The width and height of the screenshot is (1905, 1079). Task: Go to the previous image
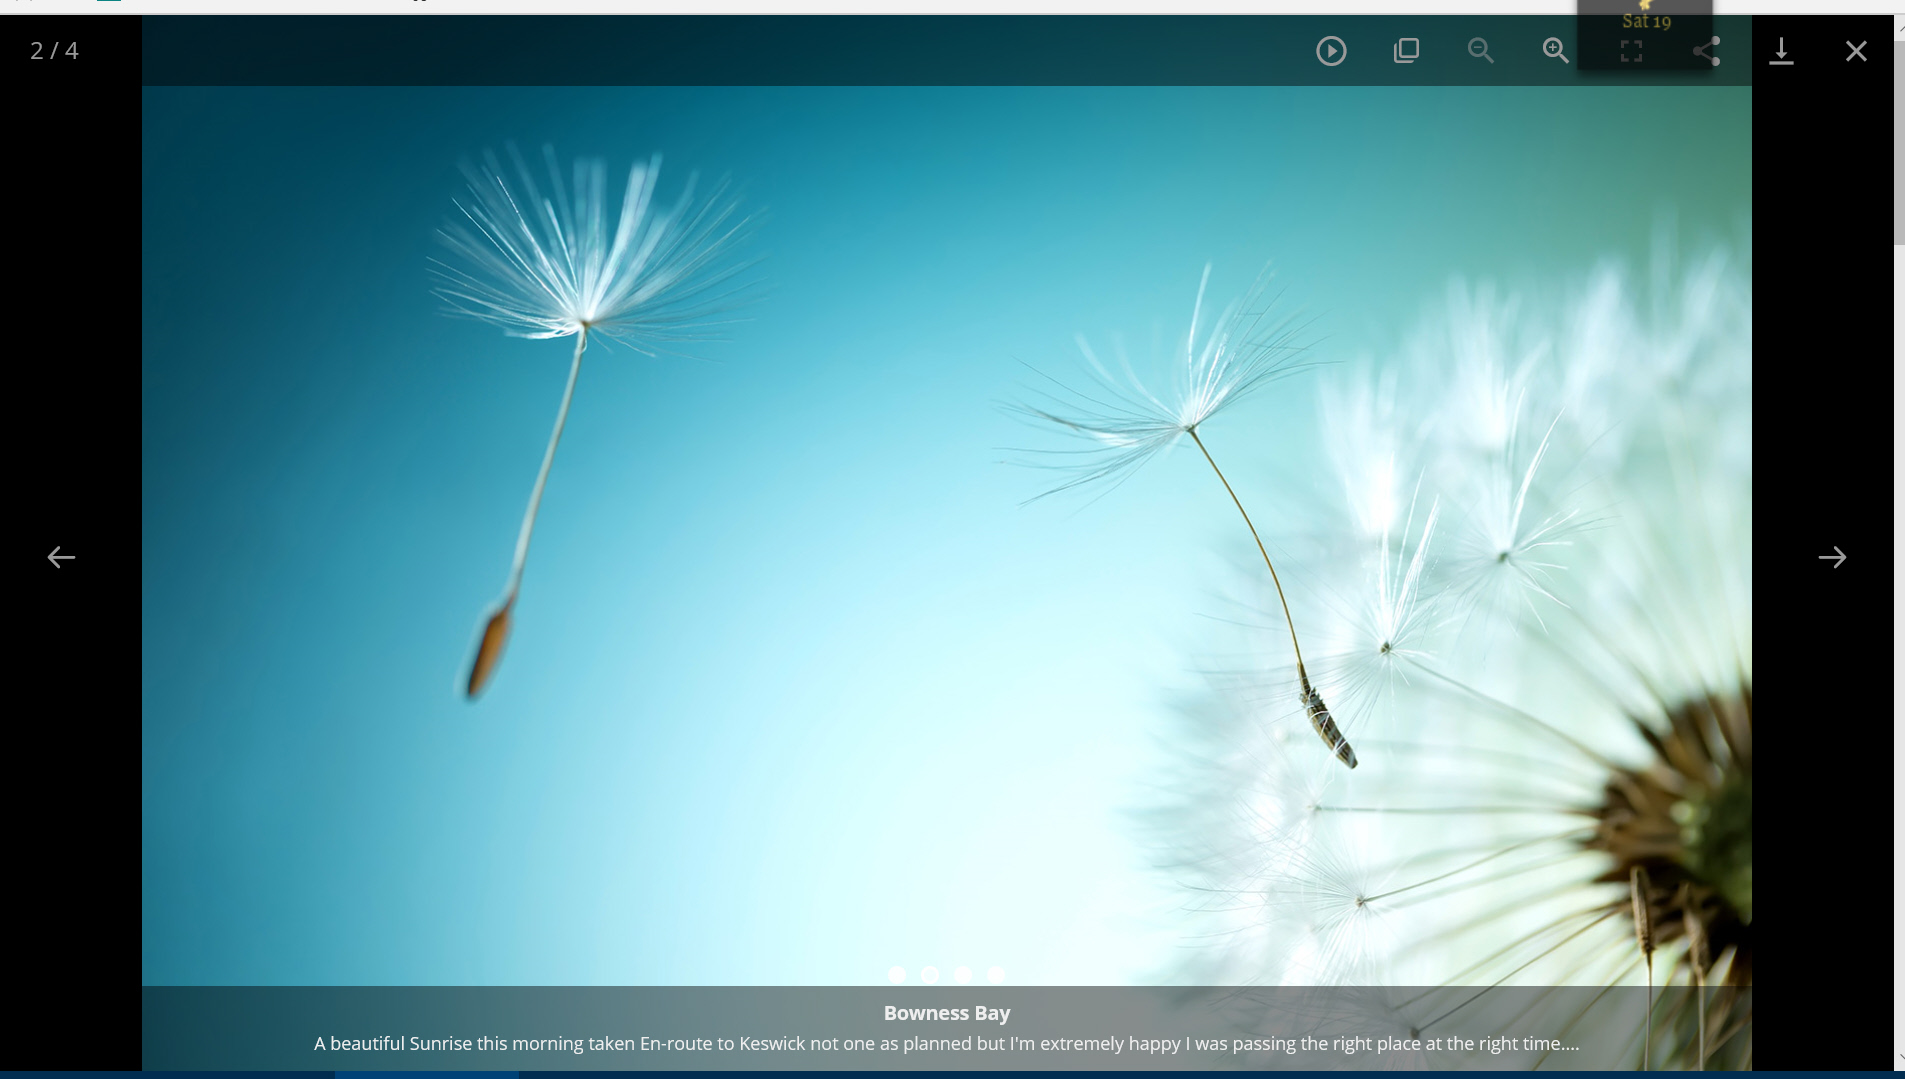(x=61, y=557)
